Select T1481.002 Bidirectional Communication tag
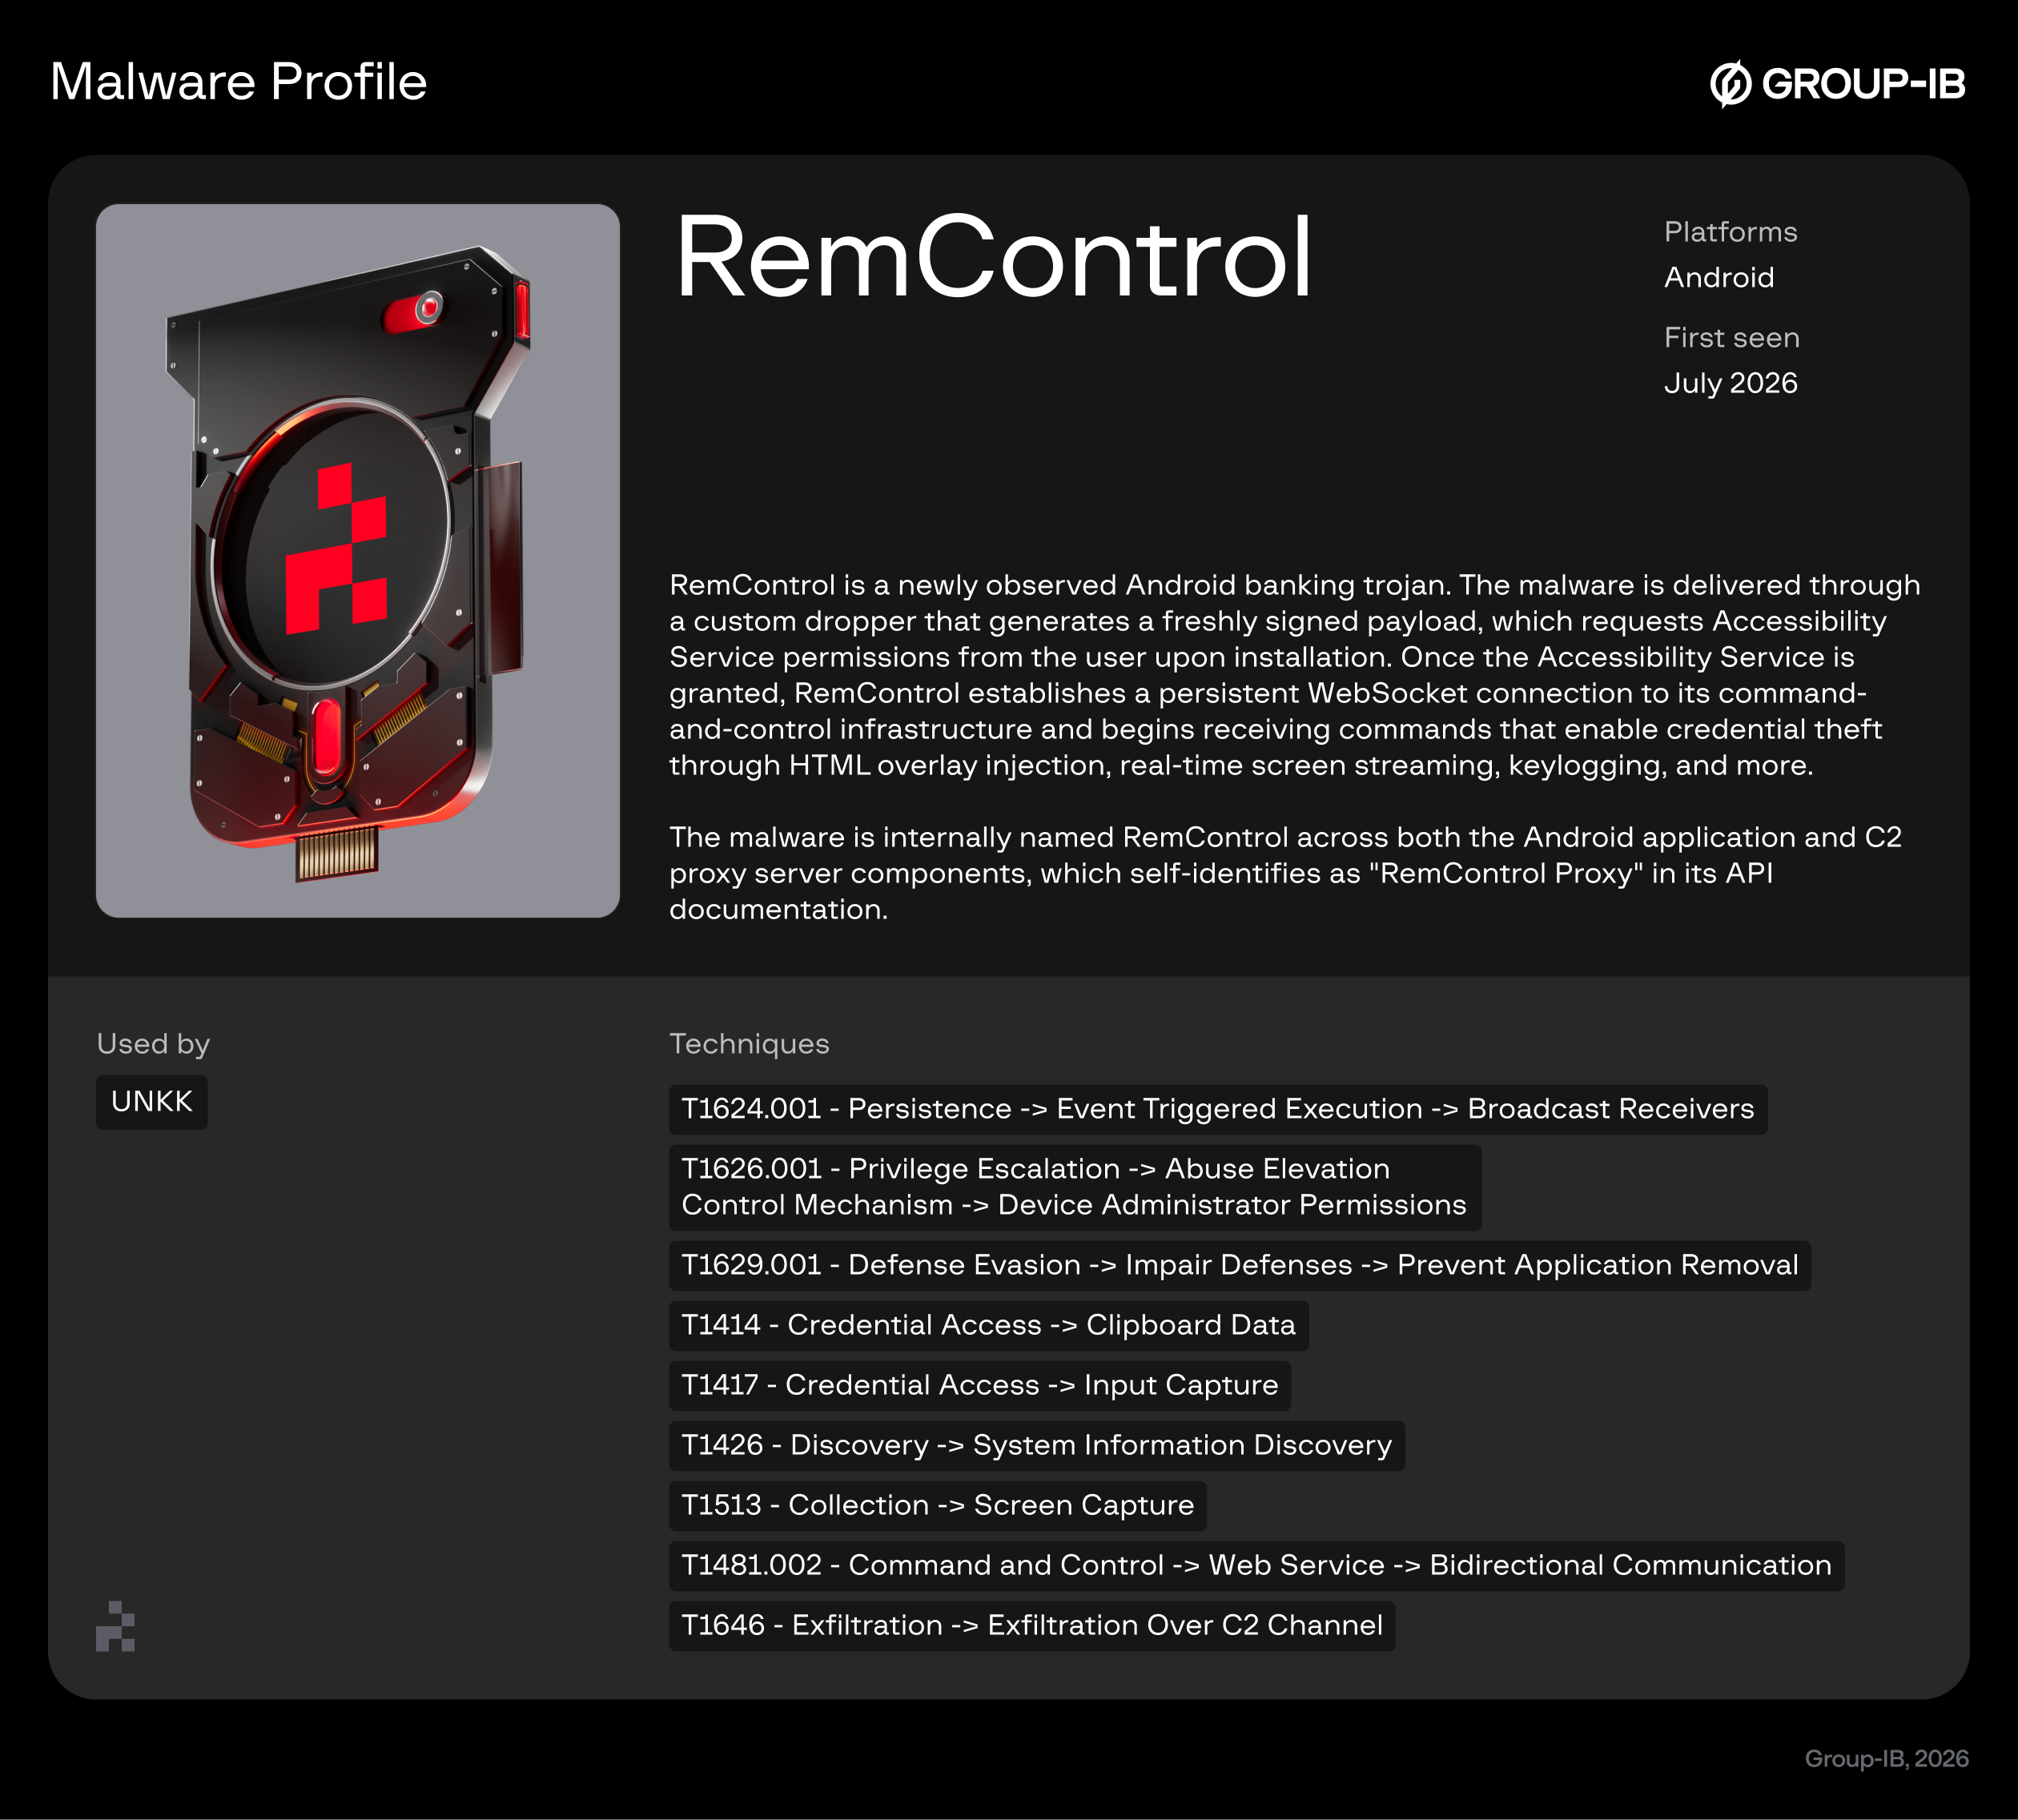 click(x=1257, y=1565)
